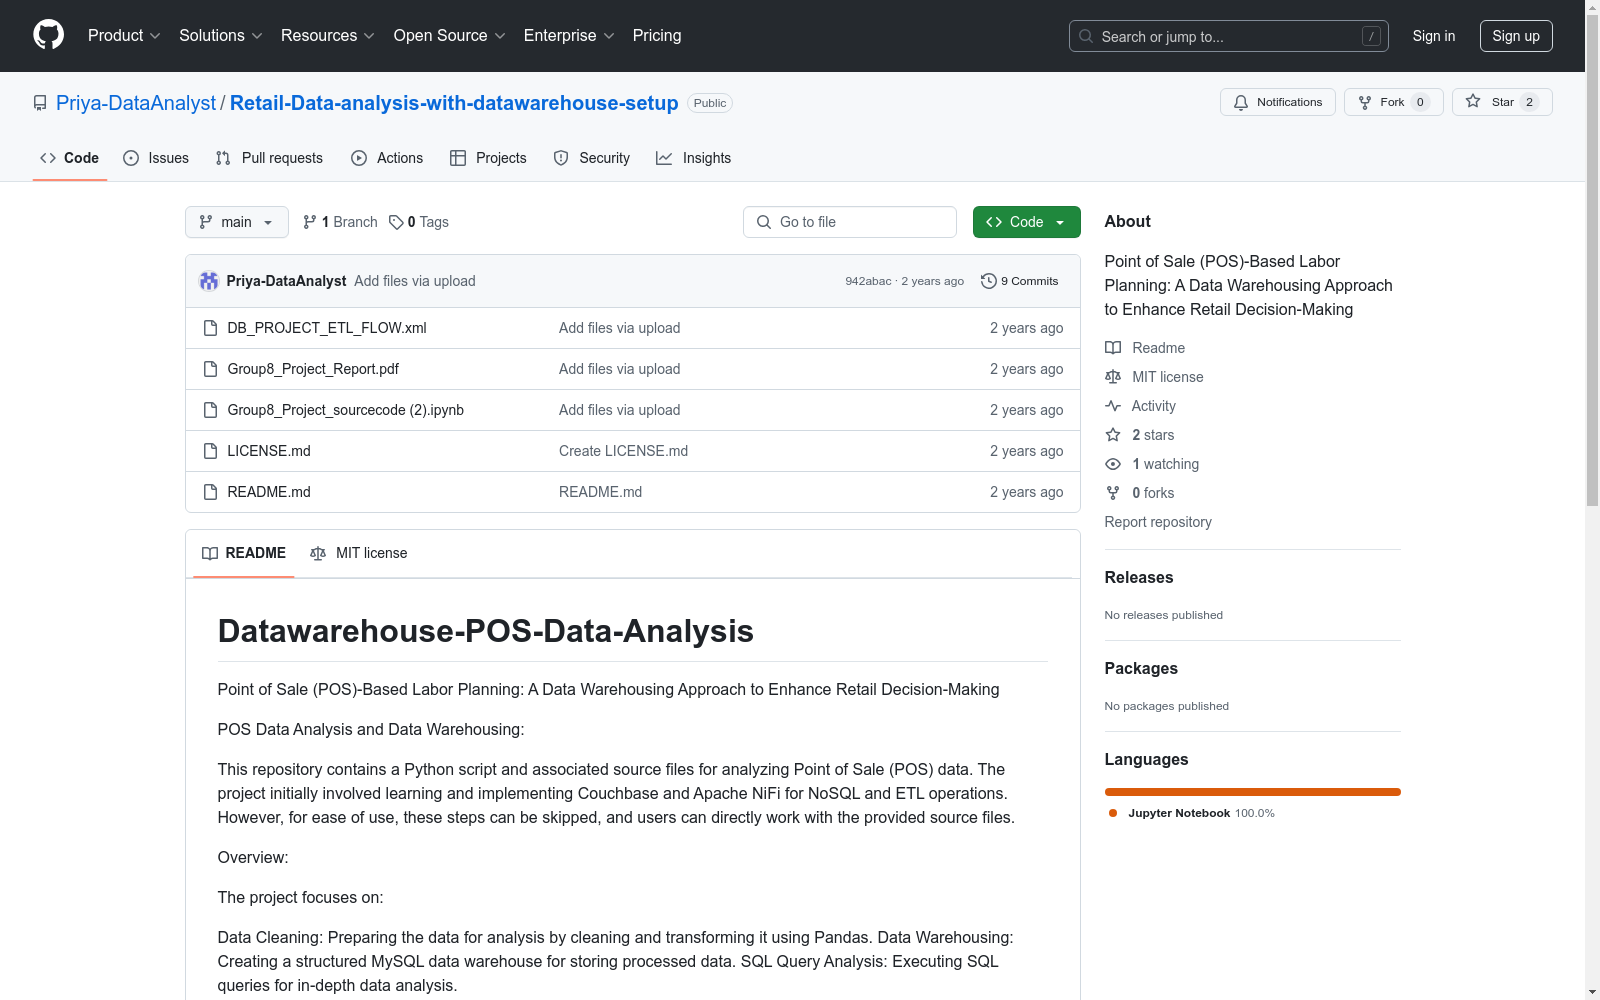
Task: Expand the Enterprise menu
Action: click(568, 35)
